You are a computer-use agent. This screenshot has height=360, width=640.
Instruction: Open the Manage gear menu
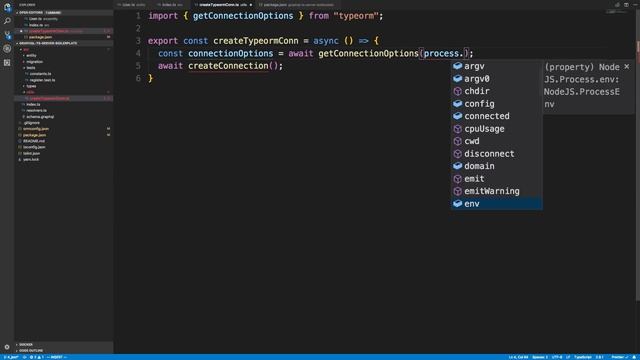pos(7,347)
